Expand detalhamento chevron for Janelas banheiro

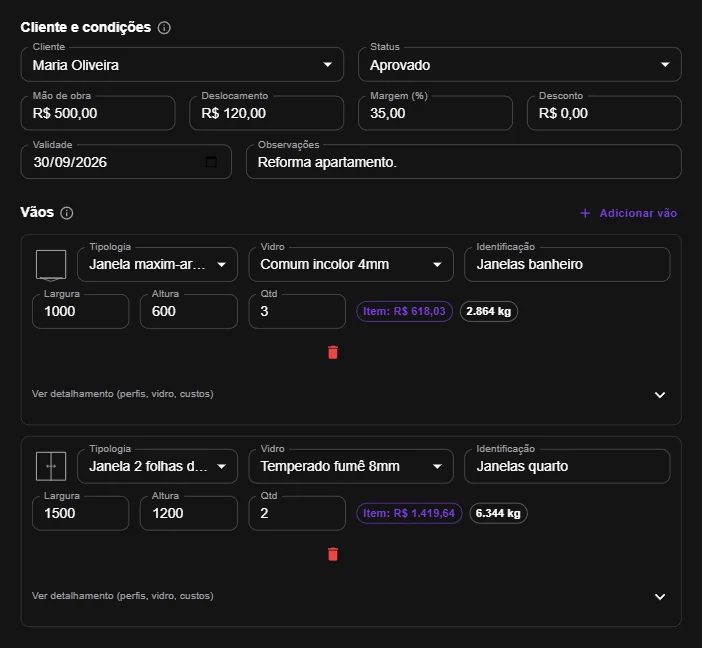click(x=659, y=395)
